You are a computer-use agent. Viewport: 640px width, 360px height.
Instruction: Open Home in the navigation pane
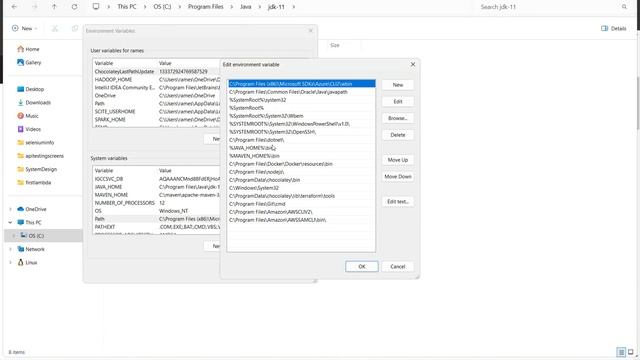[28, 49]
